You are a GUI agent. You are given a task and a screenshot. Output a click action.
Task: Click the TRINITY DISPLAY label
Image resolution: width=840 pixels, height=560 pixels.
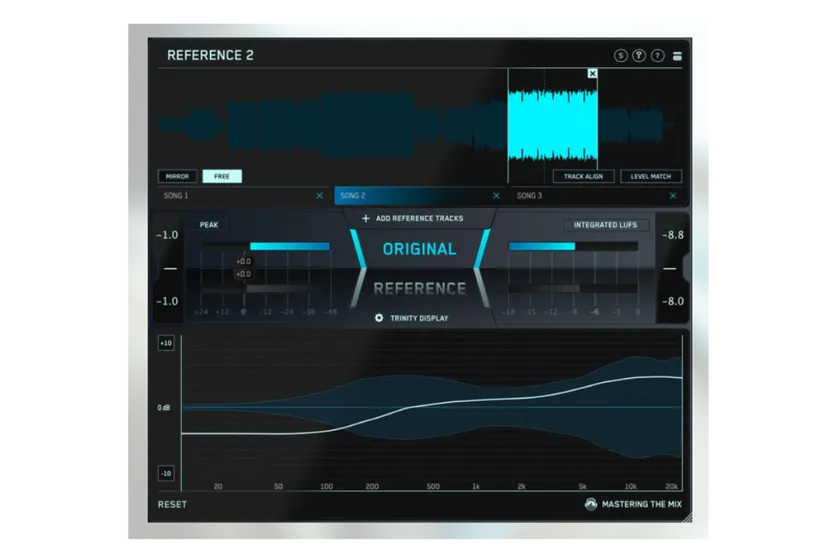[x=419, y=318]
